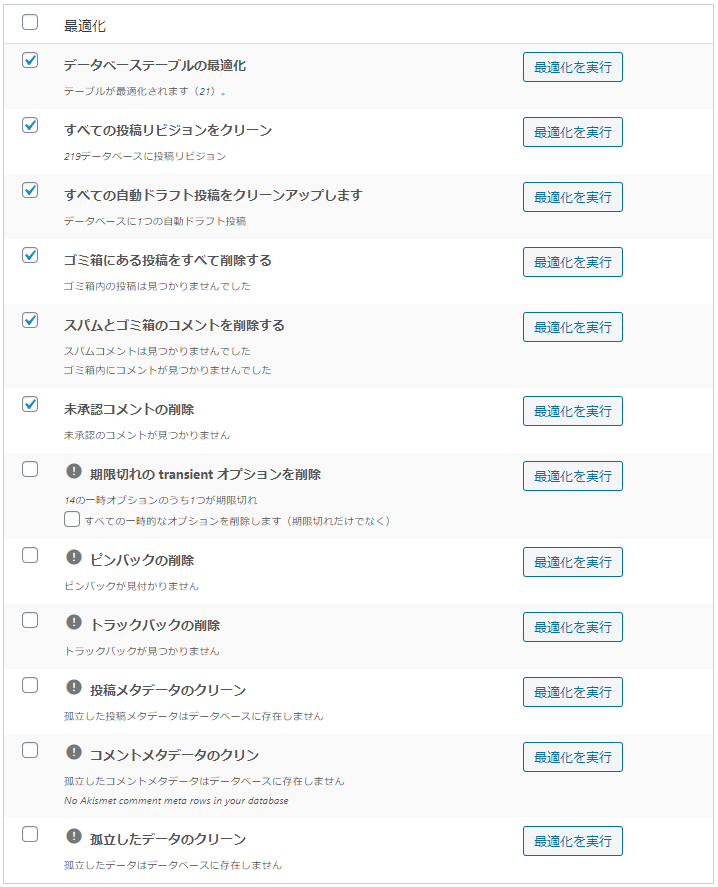Click warning icon next to ピンバックの削除

(74, 557)
